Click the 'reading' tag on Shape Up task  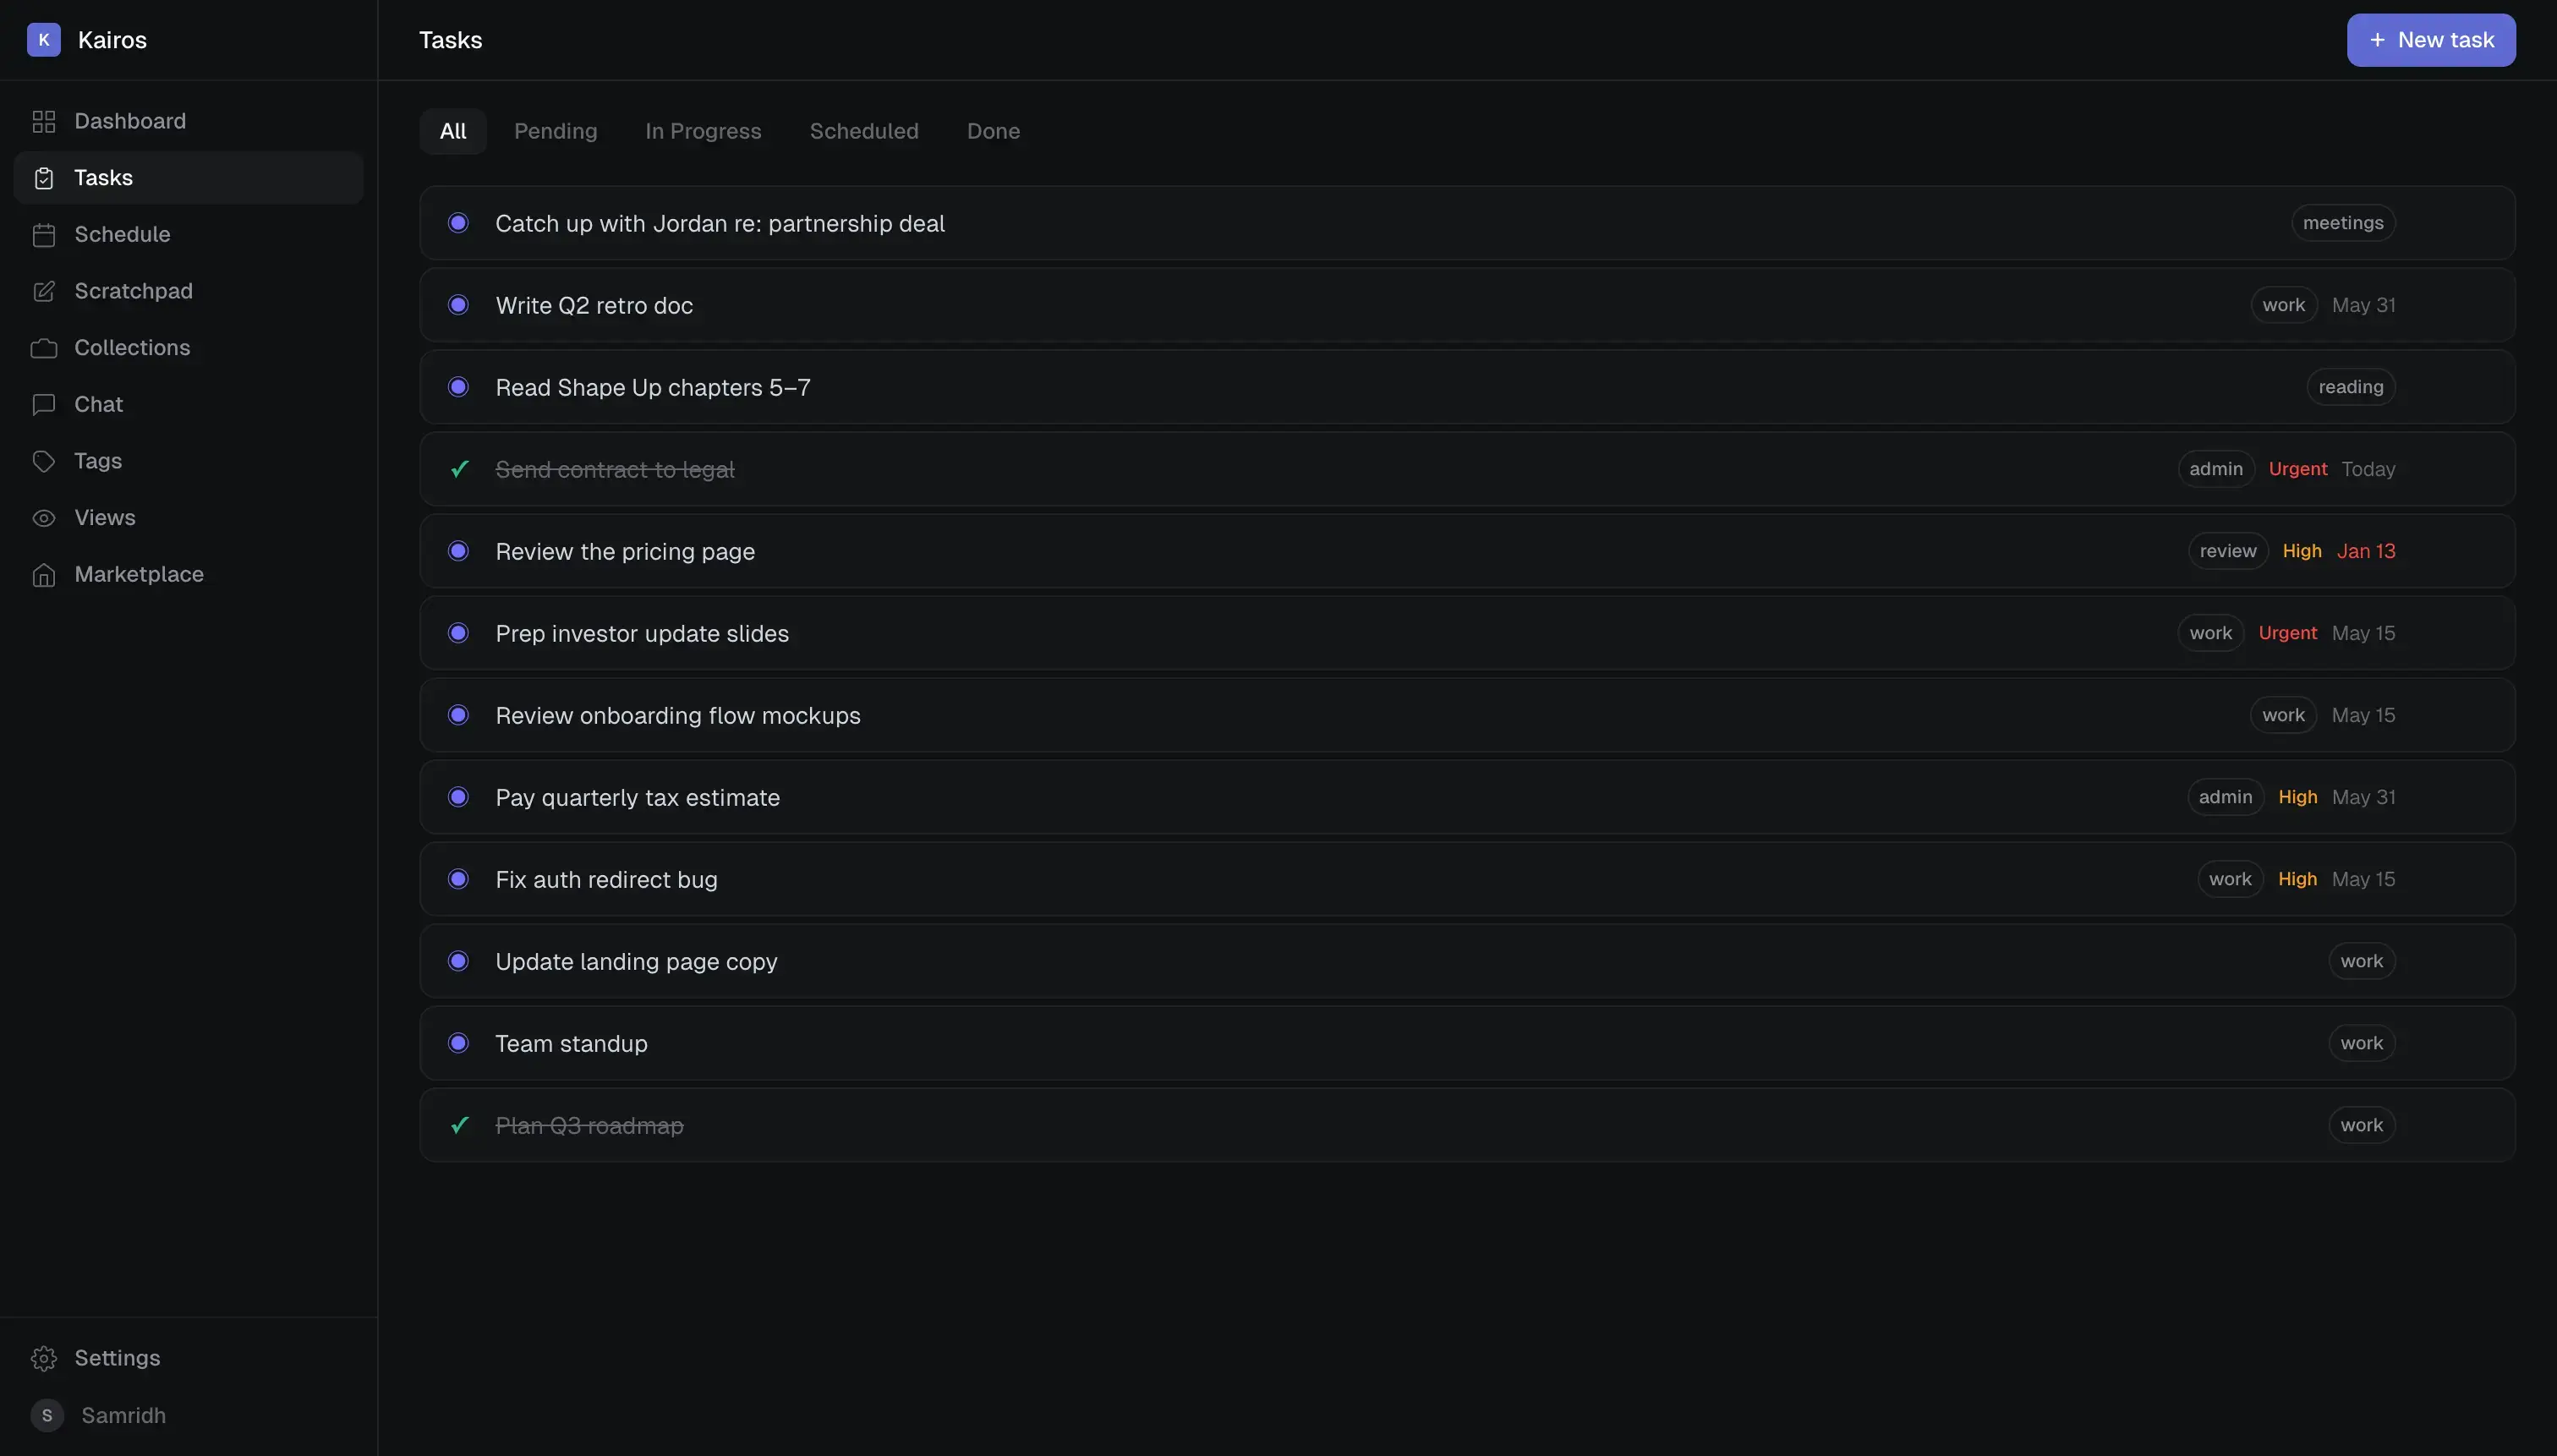tap(2351, 387)
